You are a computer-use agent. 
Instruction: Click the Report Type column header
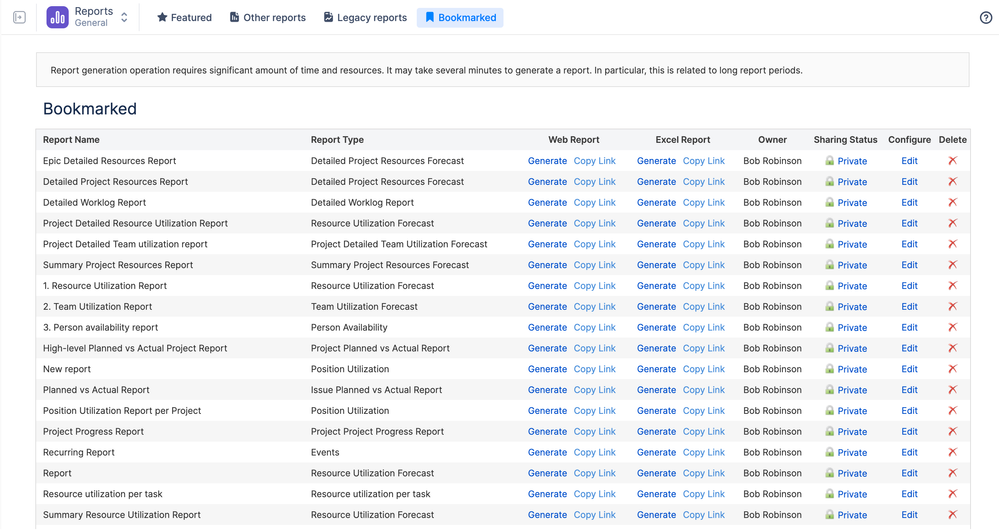(x=337, y=140)
